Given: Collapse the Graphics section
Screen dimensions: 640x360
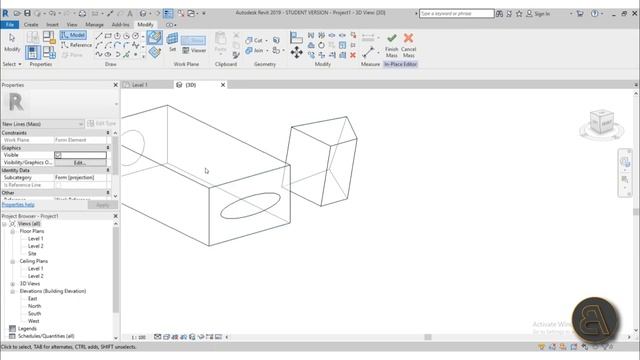Looking at the screenshot, I should (108, 148).
